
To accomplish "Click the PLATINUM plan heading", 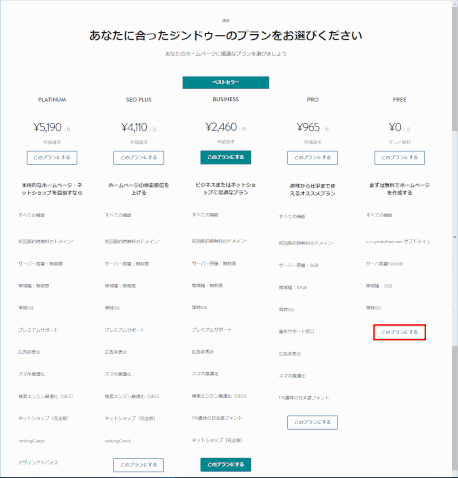I will (52, 100).
